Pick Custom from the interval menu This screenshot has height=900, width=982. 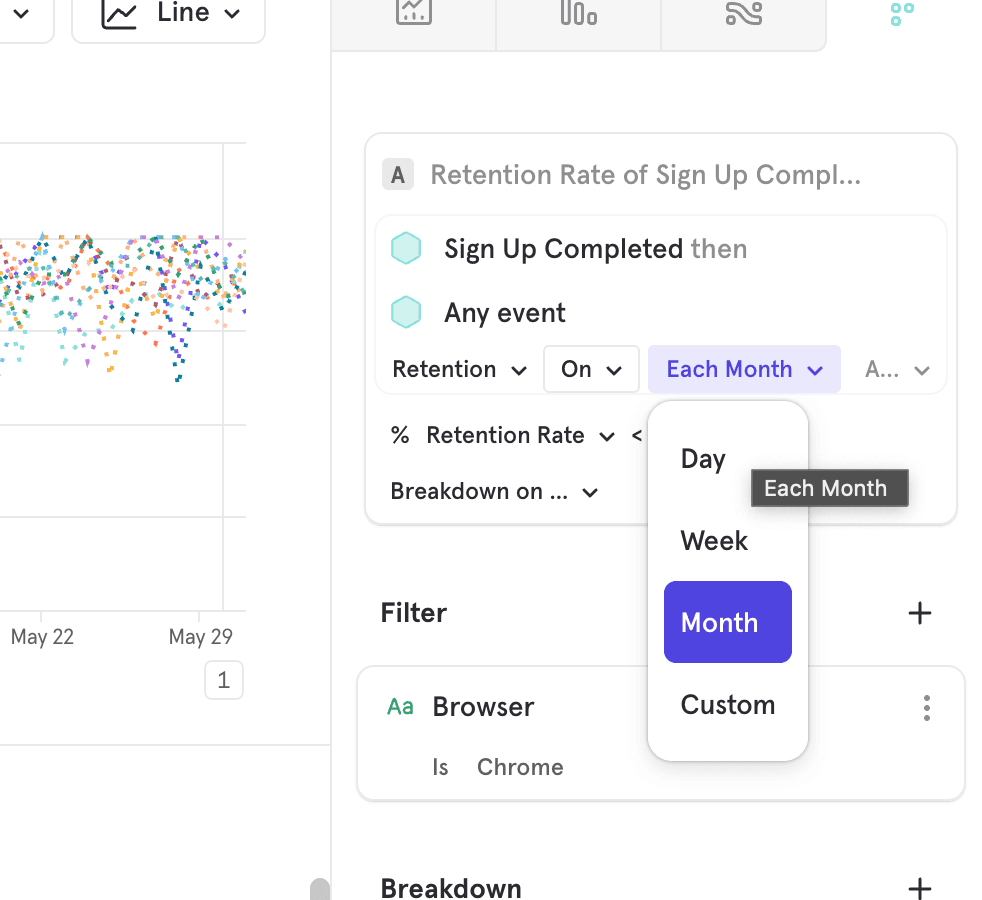[x=727, y=705]
